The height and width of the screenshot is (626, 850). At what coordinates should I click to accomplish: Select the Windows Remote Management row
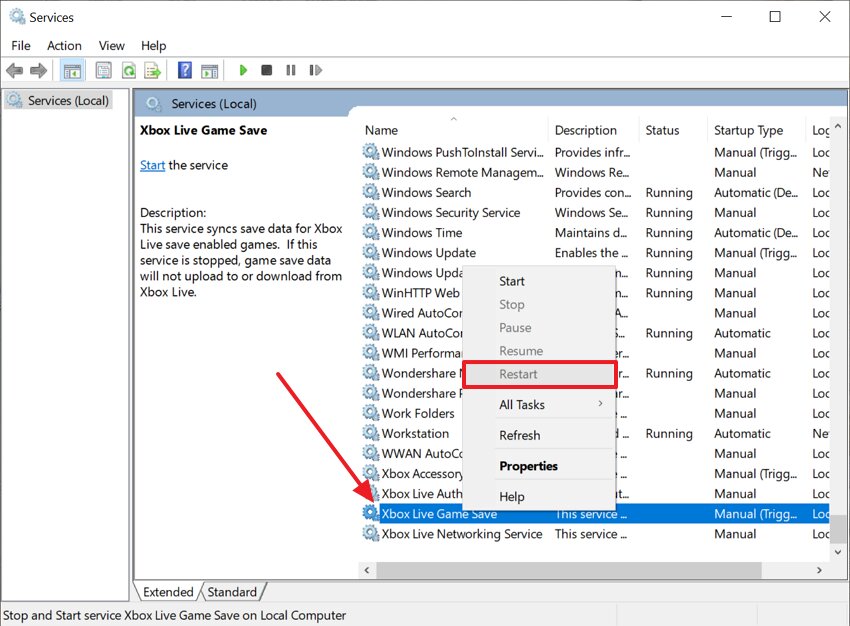(595, 172)
